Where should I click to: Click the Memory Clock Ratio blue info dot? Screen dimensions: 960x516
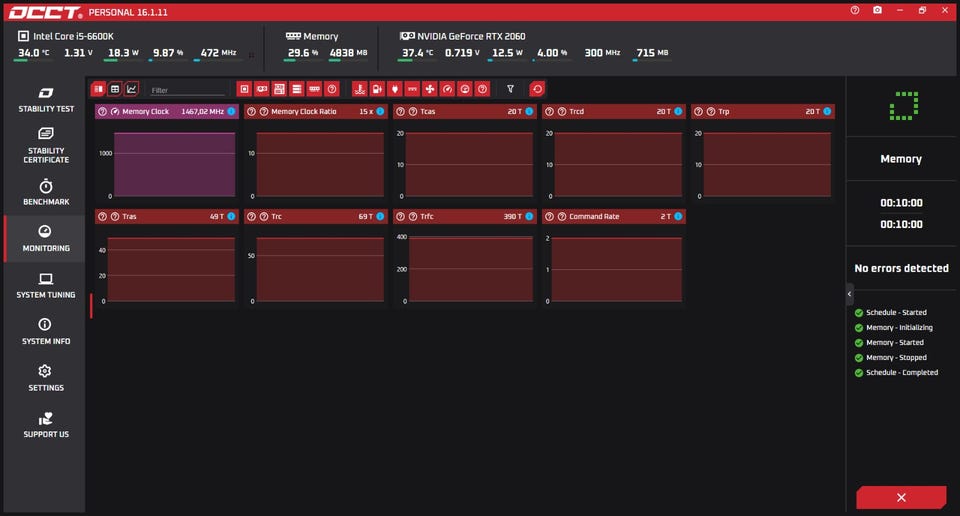point(380,111)
